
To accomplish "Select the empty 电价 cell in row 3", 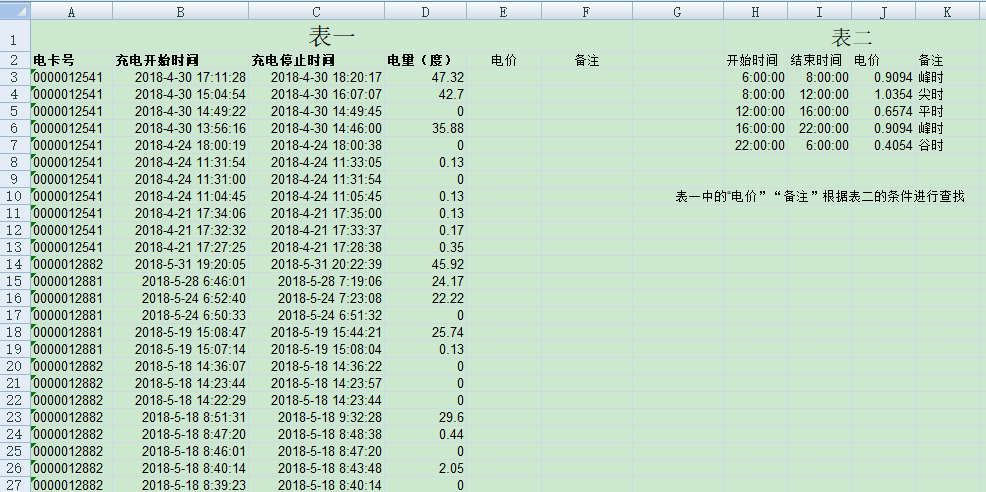I will click(x=504, y=77).
